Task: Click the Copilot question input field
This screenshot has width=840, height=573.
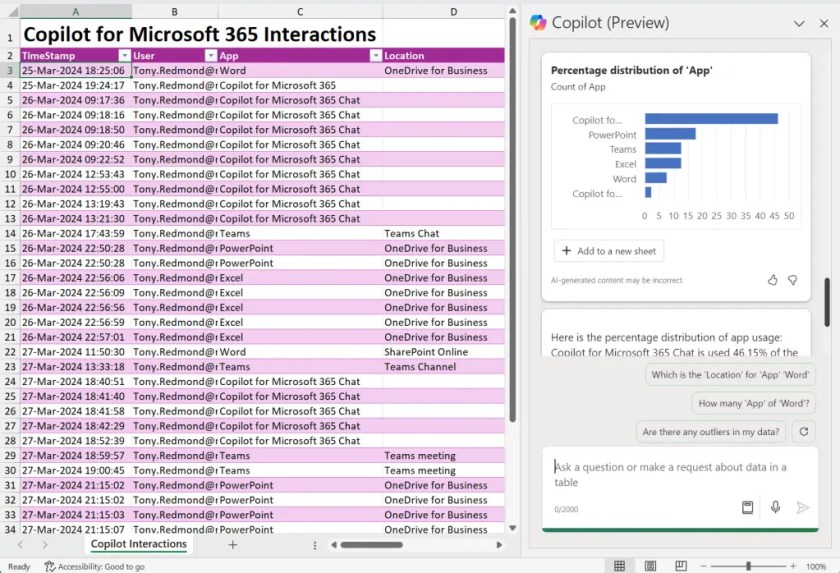Action: point(679,475)
